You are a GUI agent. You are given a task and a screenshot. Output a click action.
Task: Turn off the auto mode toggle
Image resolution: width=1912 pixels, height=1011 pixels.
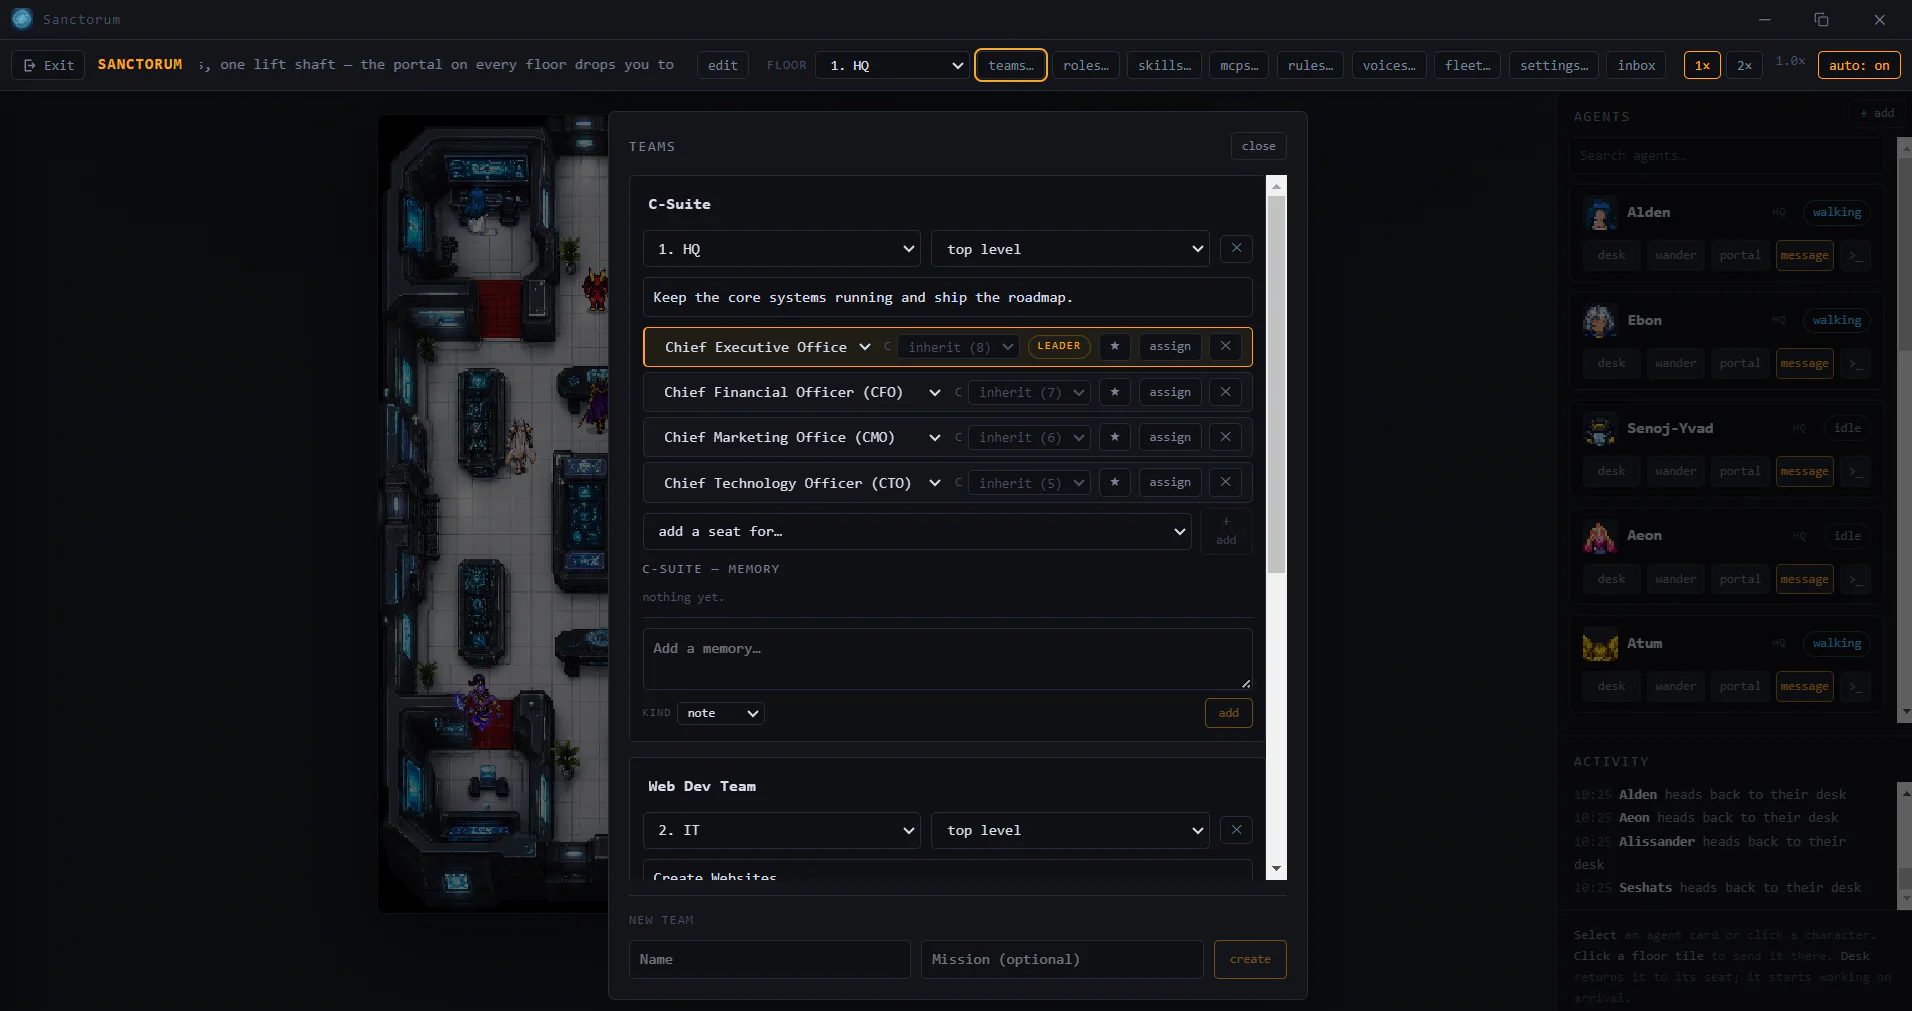point(1859,65)
